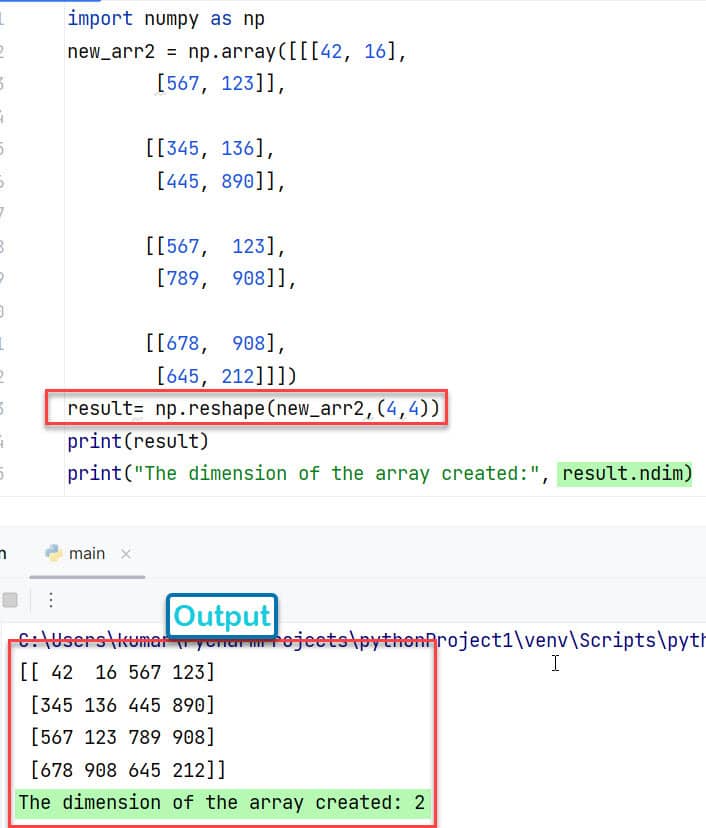Click the 'import numpy as np' line
706x828 pixels.
[x=166, y=19]
